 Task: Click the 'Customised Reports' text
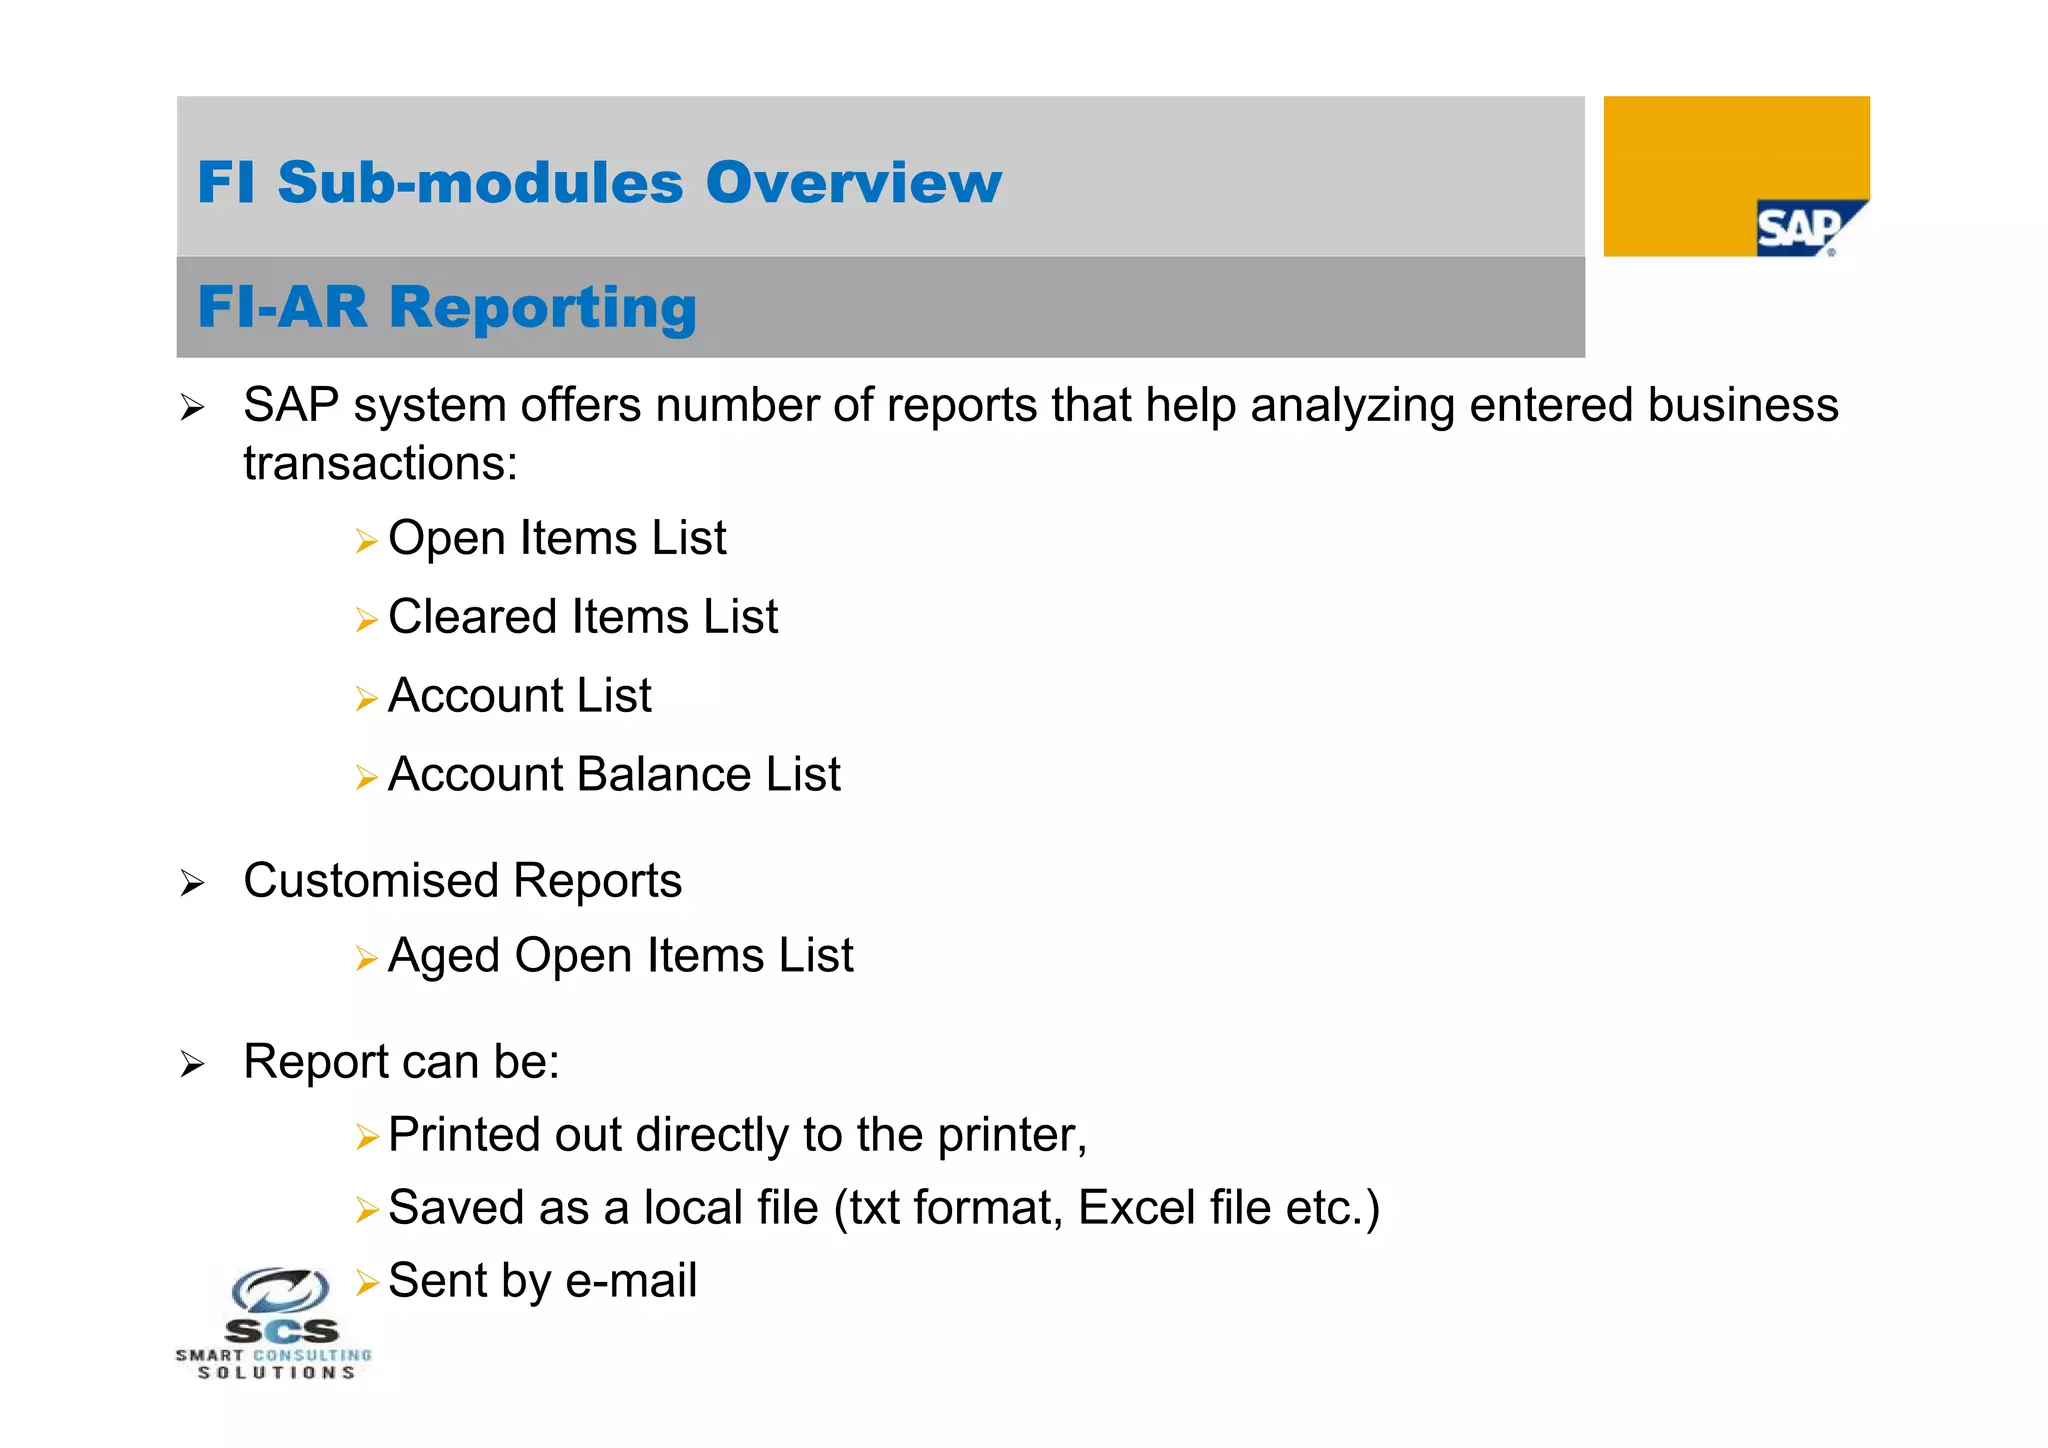click(x=463, y=881)
